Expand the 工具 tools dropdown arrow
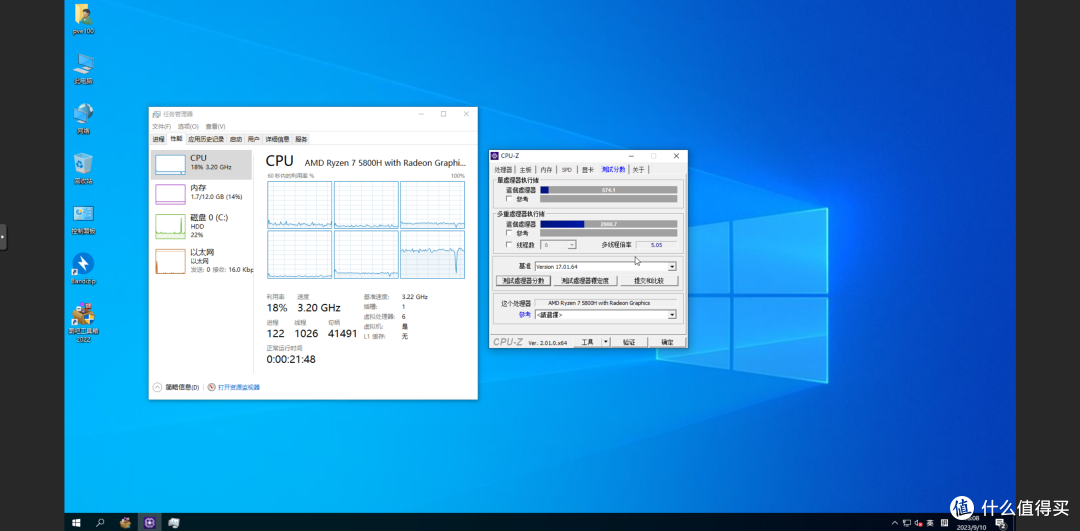Screen dimensions: 1080x531 605,342
